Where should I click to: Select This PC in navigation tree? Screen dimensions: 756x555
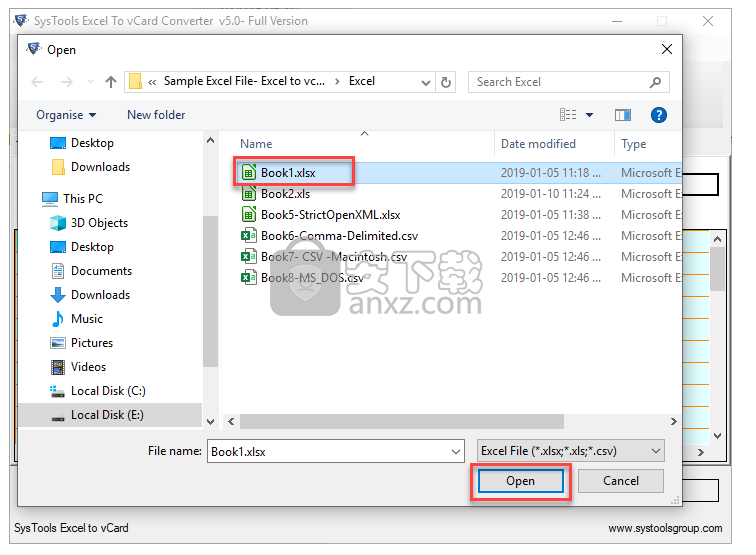[72, 199]
